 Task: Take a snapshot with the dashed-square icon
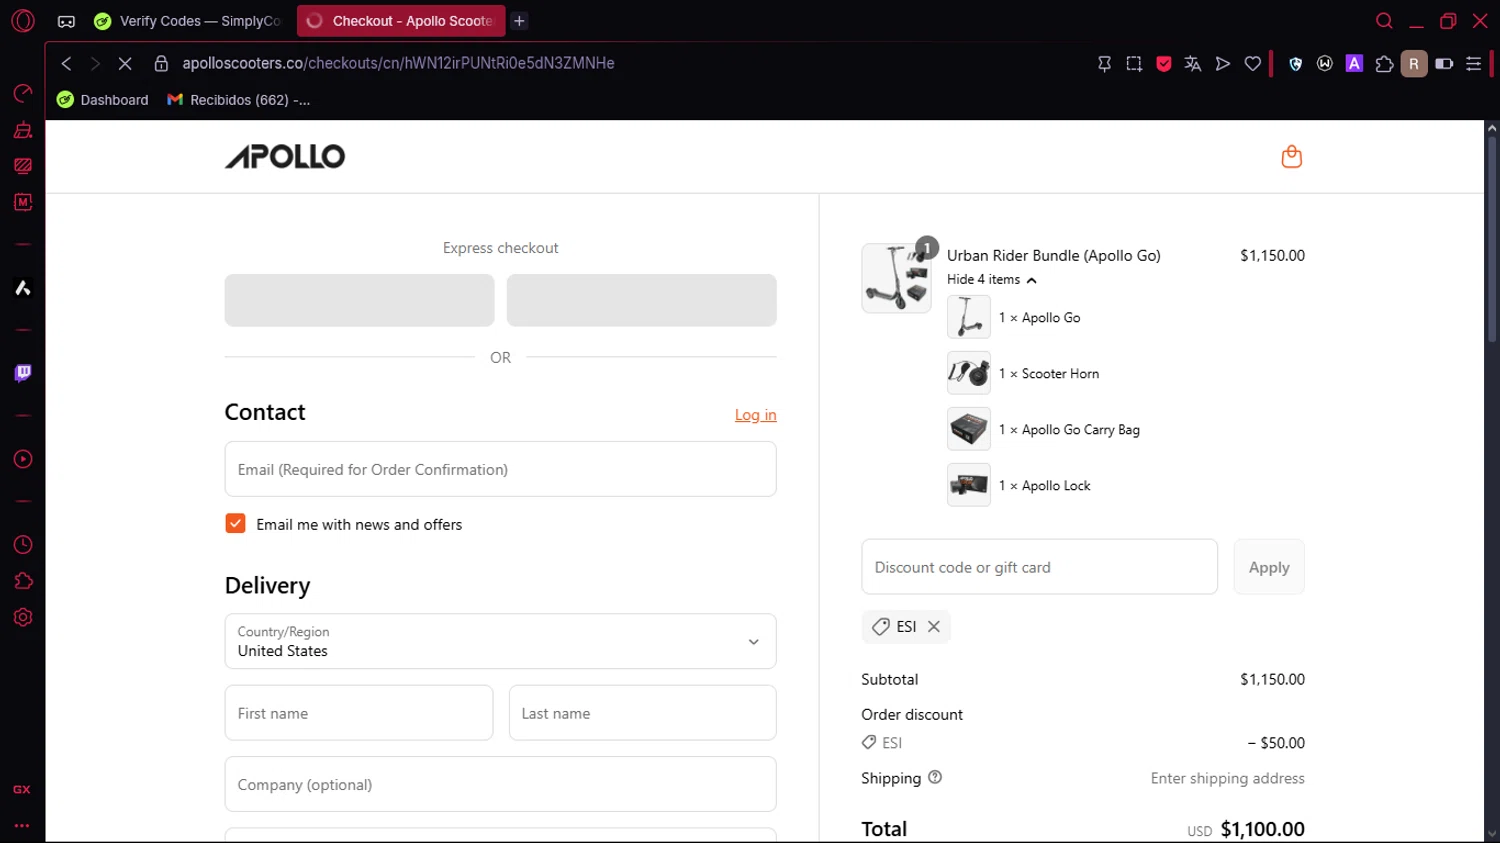tap(1134, 63)
